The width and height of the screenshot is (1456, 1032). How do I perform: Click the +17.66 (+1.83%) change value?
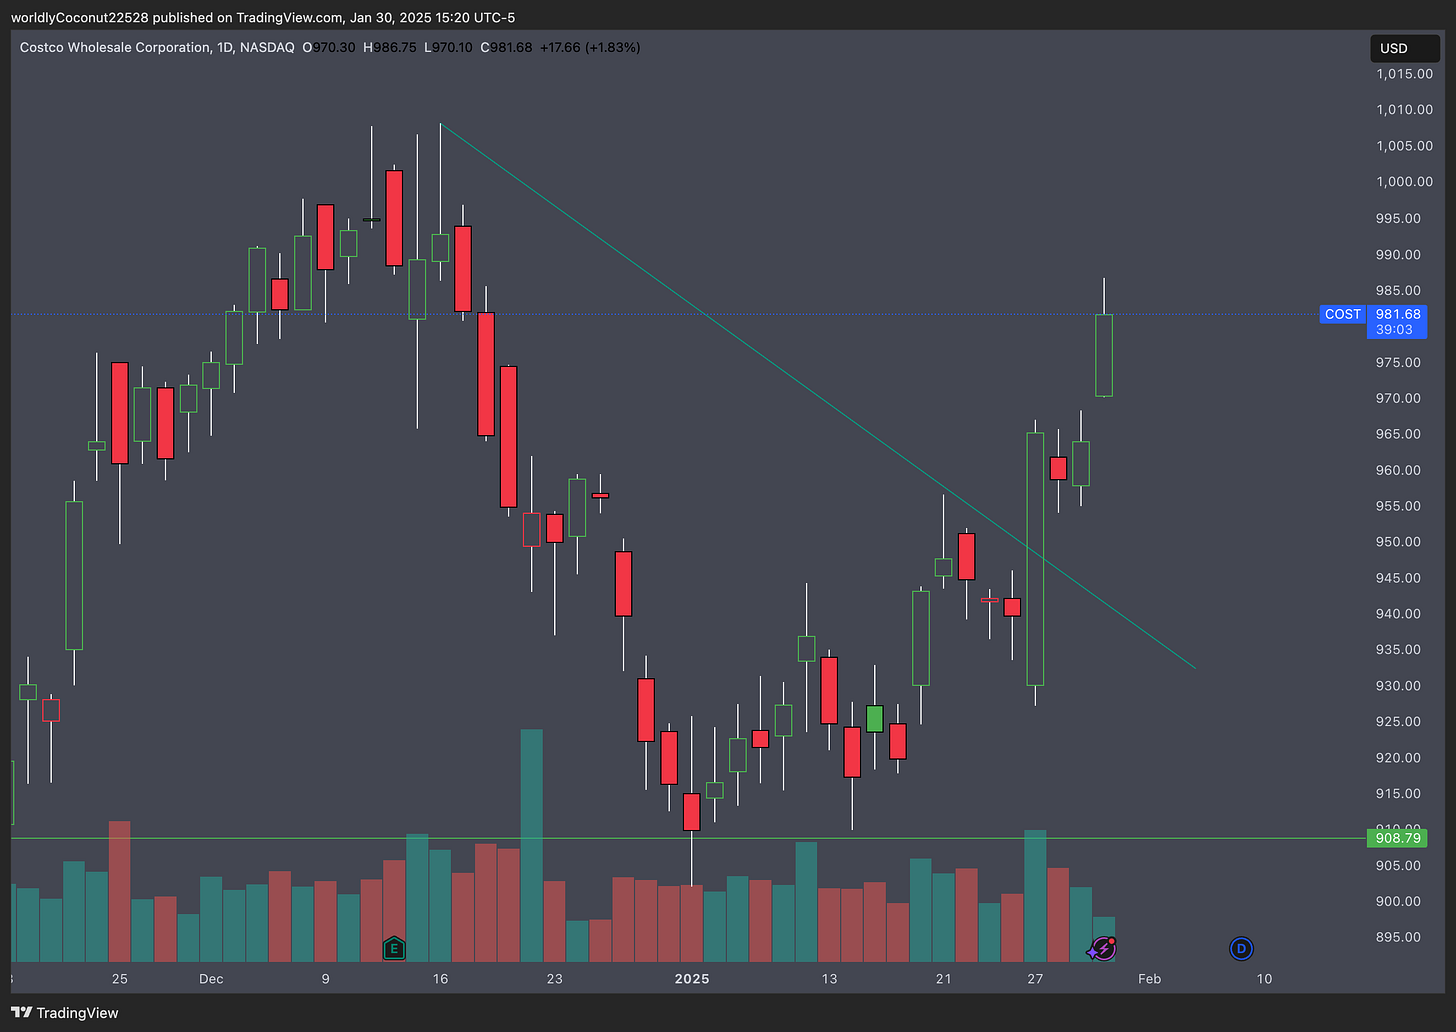point(590,47)
